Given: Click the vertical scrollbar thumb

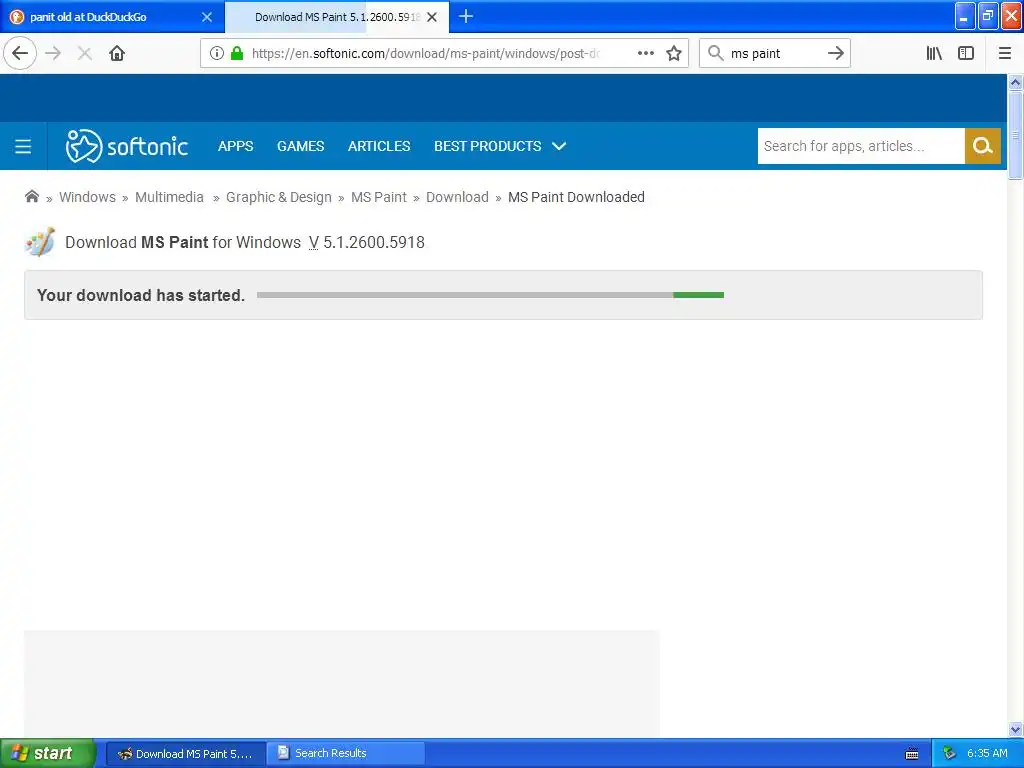Looking at the screenshot, I should click(x=1015, y=135).
